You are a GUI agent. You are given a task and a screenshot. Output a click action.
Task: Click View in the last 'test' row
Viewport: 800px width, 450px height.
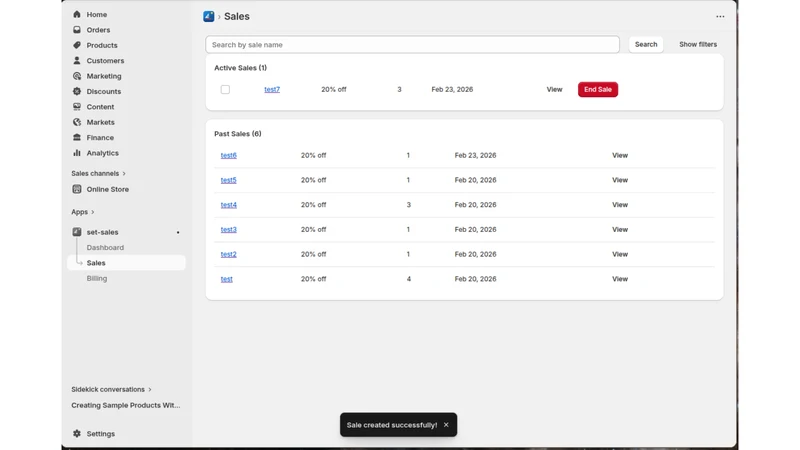click(x=620, y=279)
